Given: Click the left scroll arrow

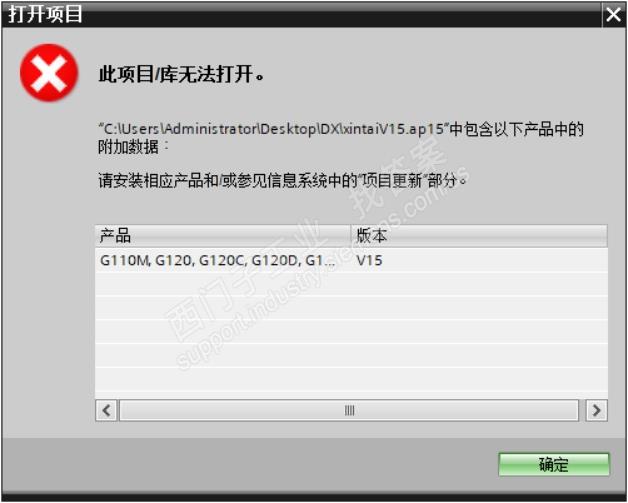Looking at the screenshot, I should [x=107, y=410].
